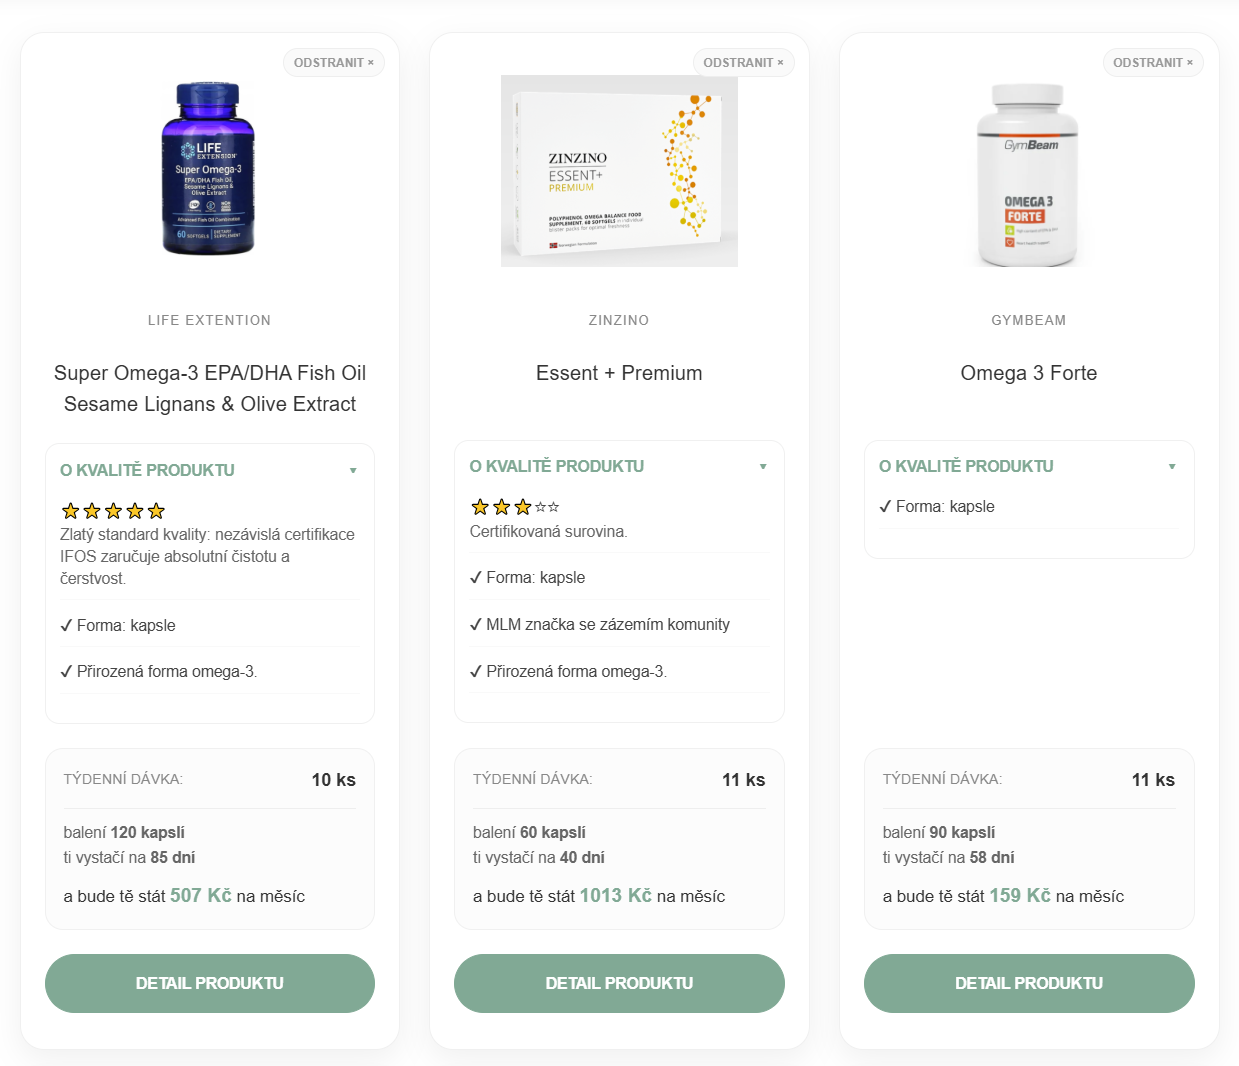Remove the GymBeam Omega 3 Forte card
Viewport: 1239px width, 1066px height.
(1152, 62)
